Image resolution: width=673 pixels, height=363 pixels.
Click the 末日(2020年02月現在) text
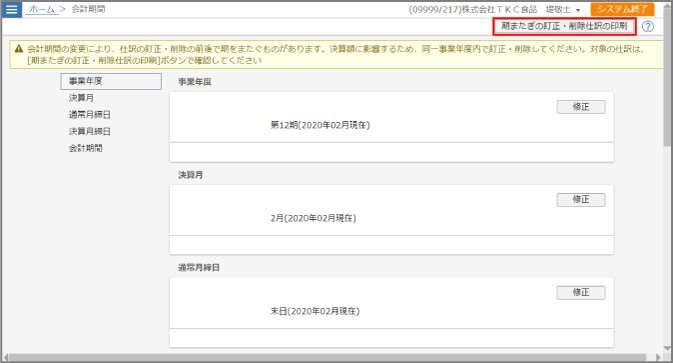(315, 311)
